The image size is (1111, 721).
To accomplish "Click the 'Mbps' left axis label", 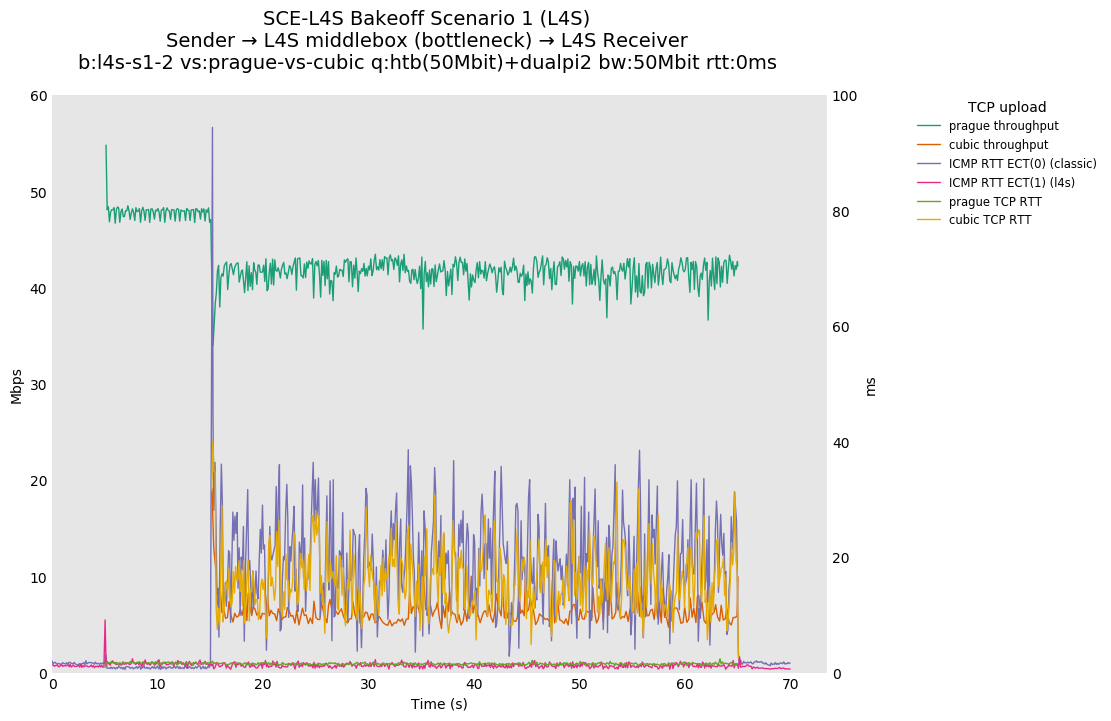I will (x=16, y=385).
